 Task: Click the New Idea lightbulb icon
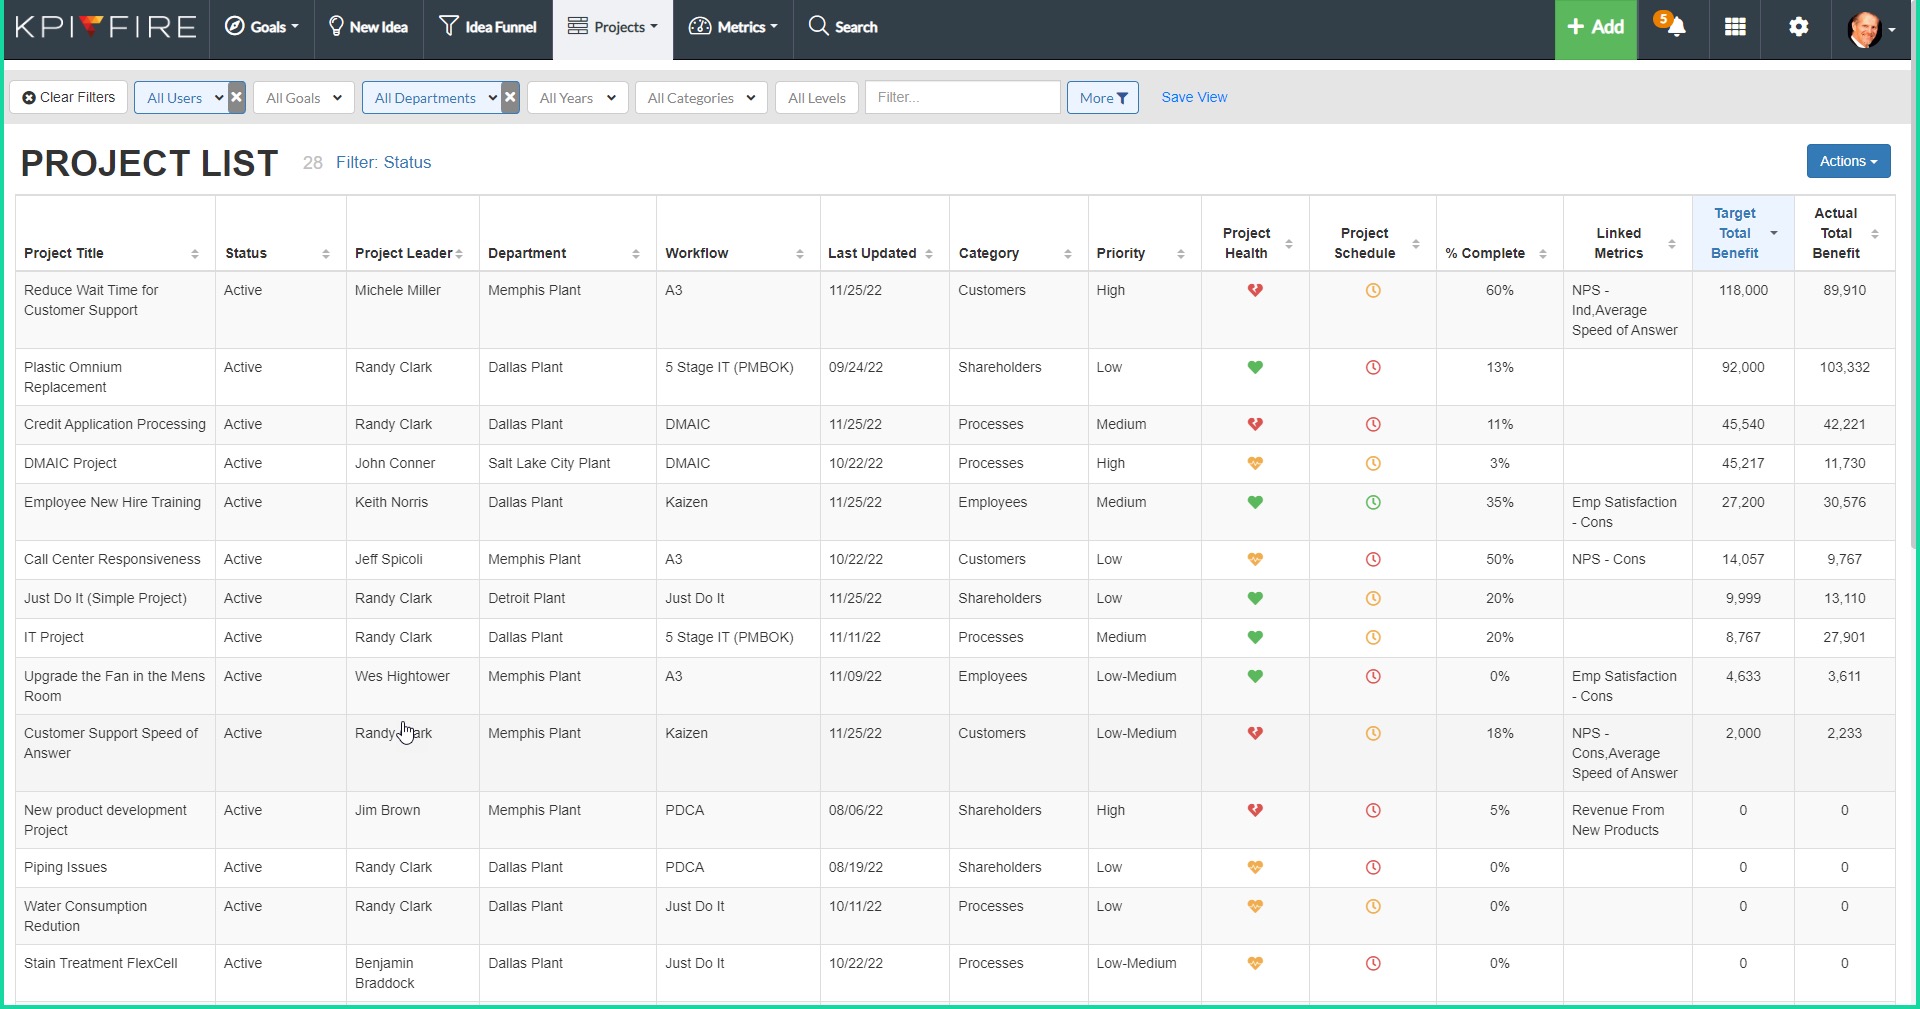[x=337, y=25]
